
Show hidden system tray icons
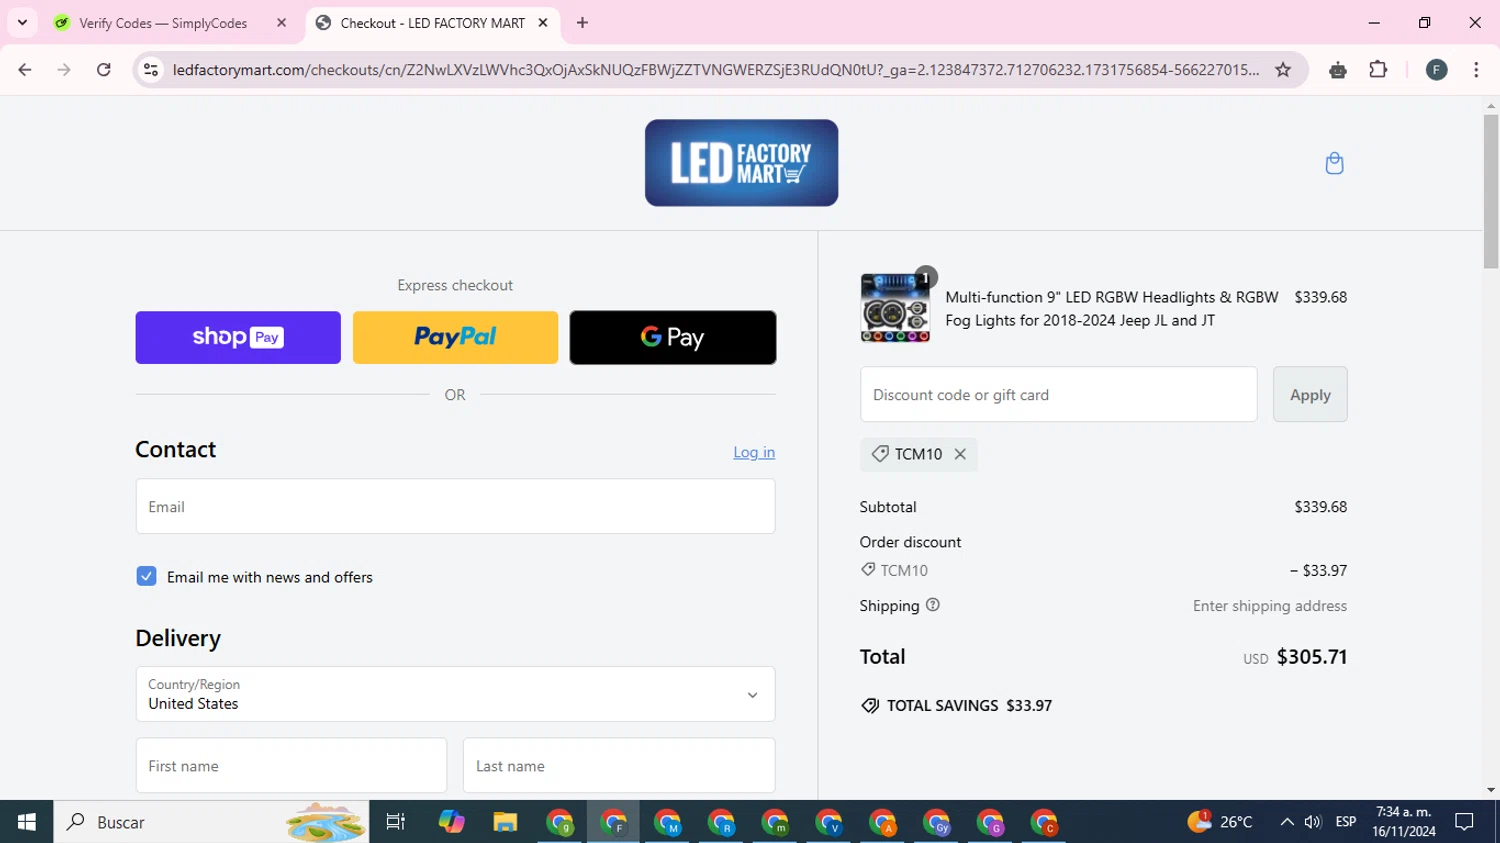pyautogui.click(x=1287, y=822)
